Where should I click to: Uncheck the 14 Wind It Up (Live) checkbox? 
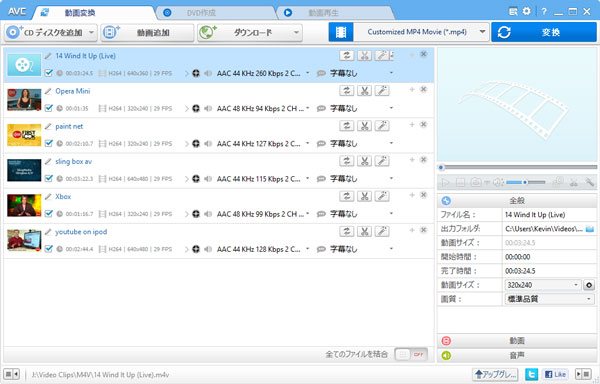(49, 73)
